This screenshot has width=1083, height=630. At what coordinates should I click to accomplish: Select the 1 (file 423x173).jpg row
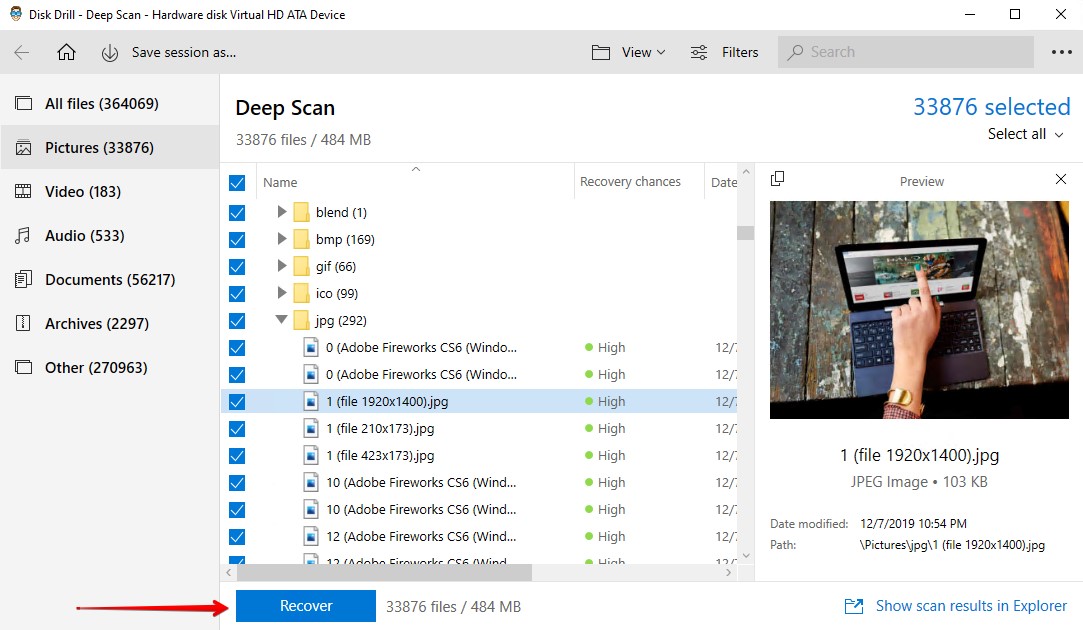(x=479, y=455)
